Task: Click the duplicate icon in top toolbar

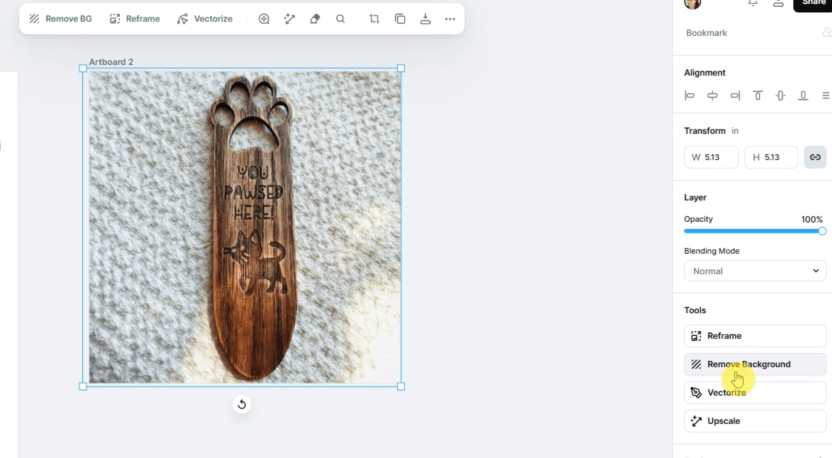Action: point(400,19)
